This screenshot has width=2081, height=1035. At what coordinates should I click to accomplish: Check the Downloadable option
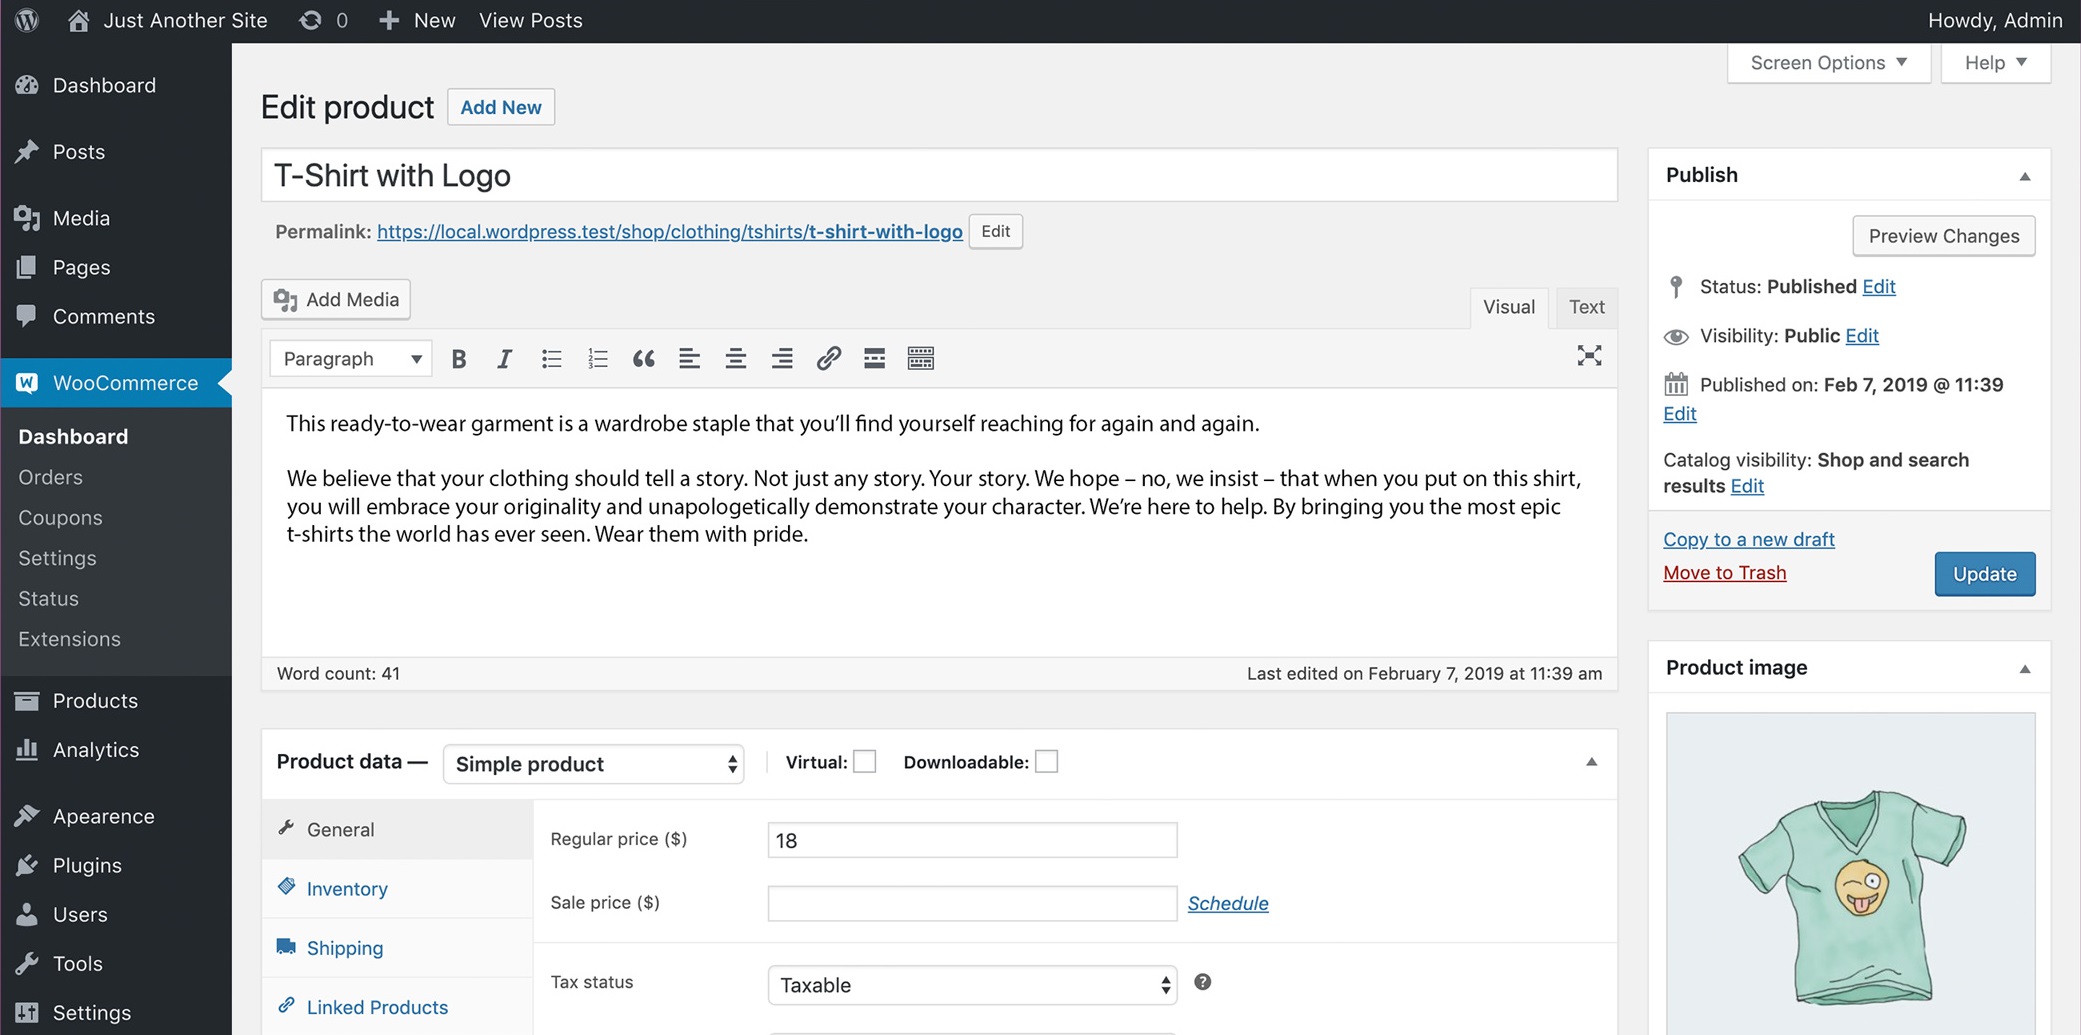1046,762
